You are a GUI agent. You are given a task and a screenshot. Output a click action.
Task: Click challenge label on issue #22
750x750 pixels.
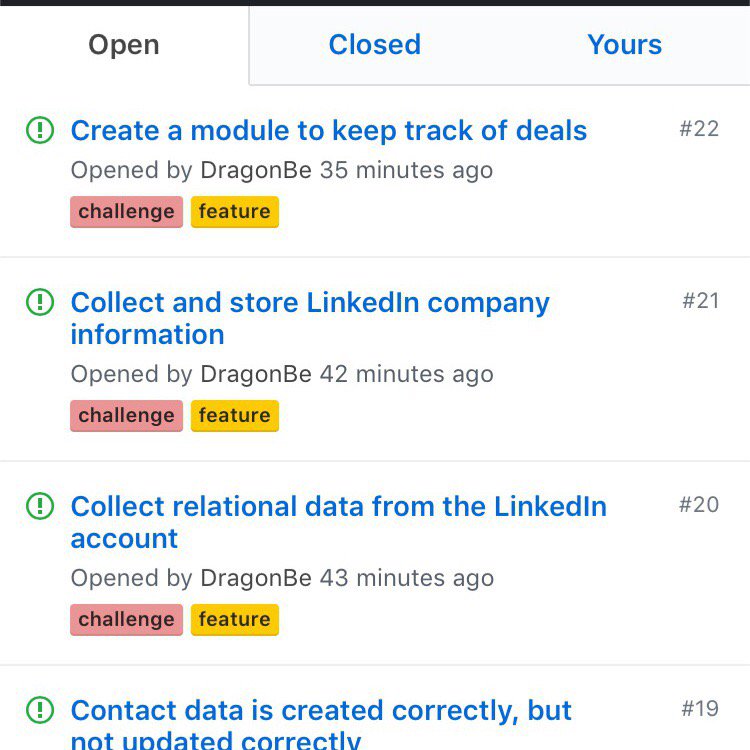(126, 212)
